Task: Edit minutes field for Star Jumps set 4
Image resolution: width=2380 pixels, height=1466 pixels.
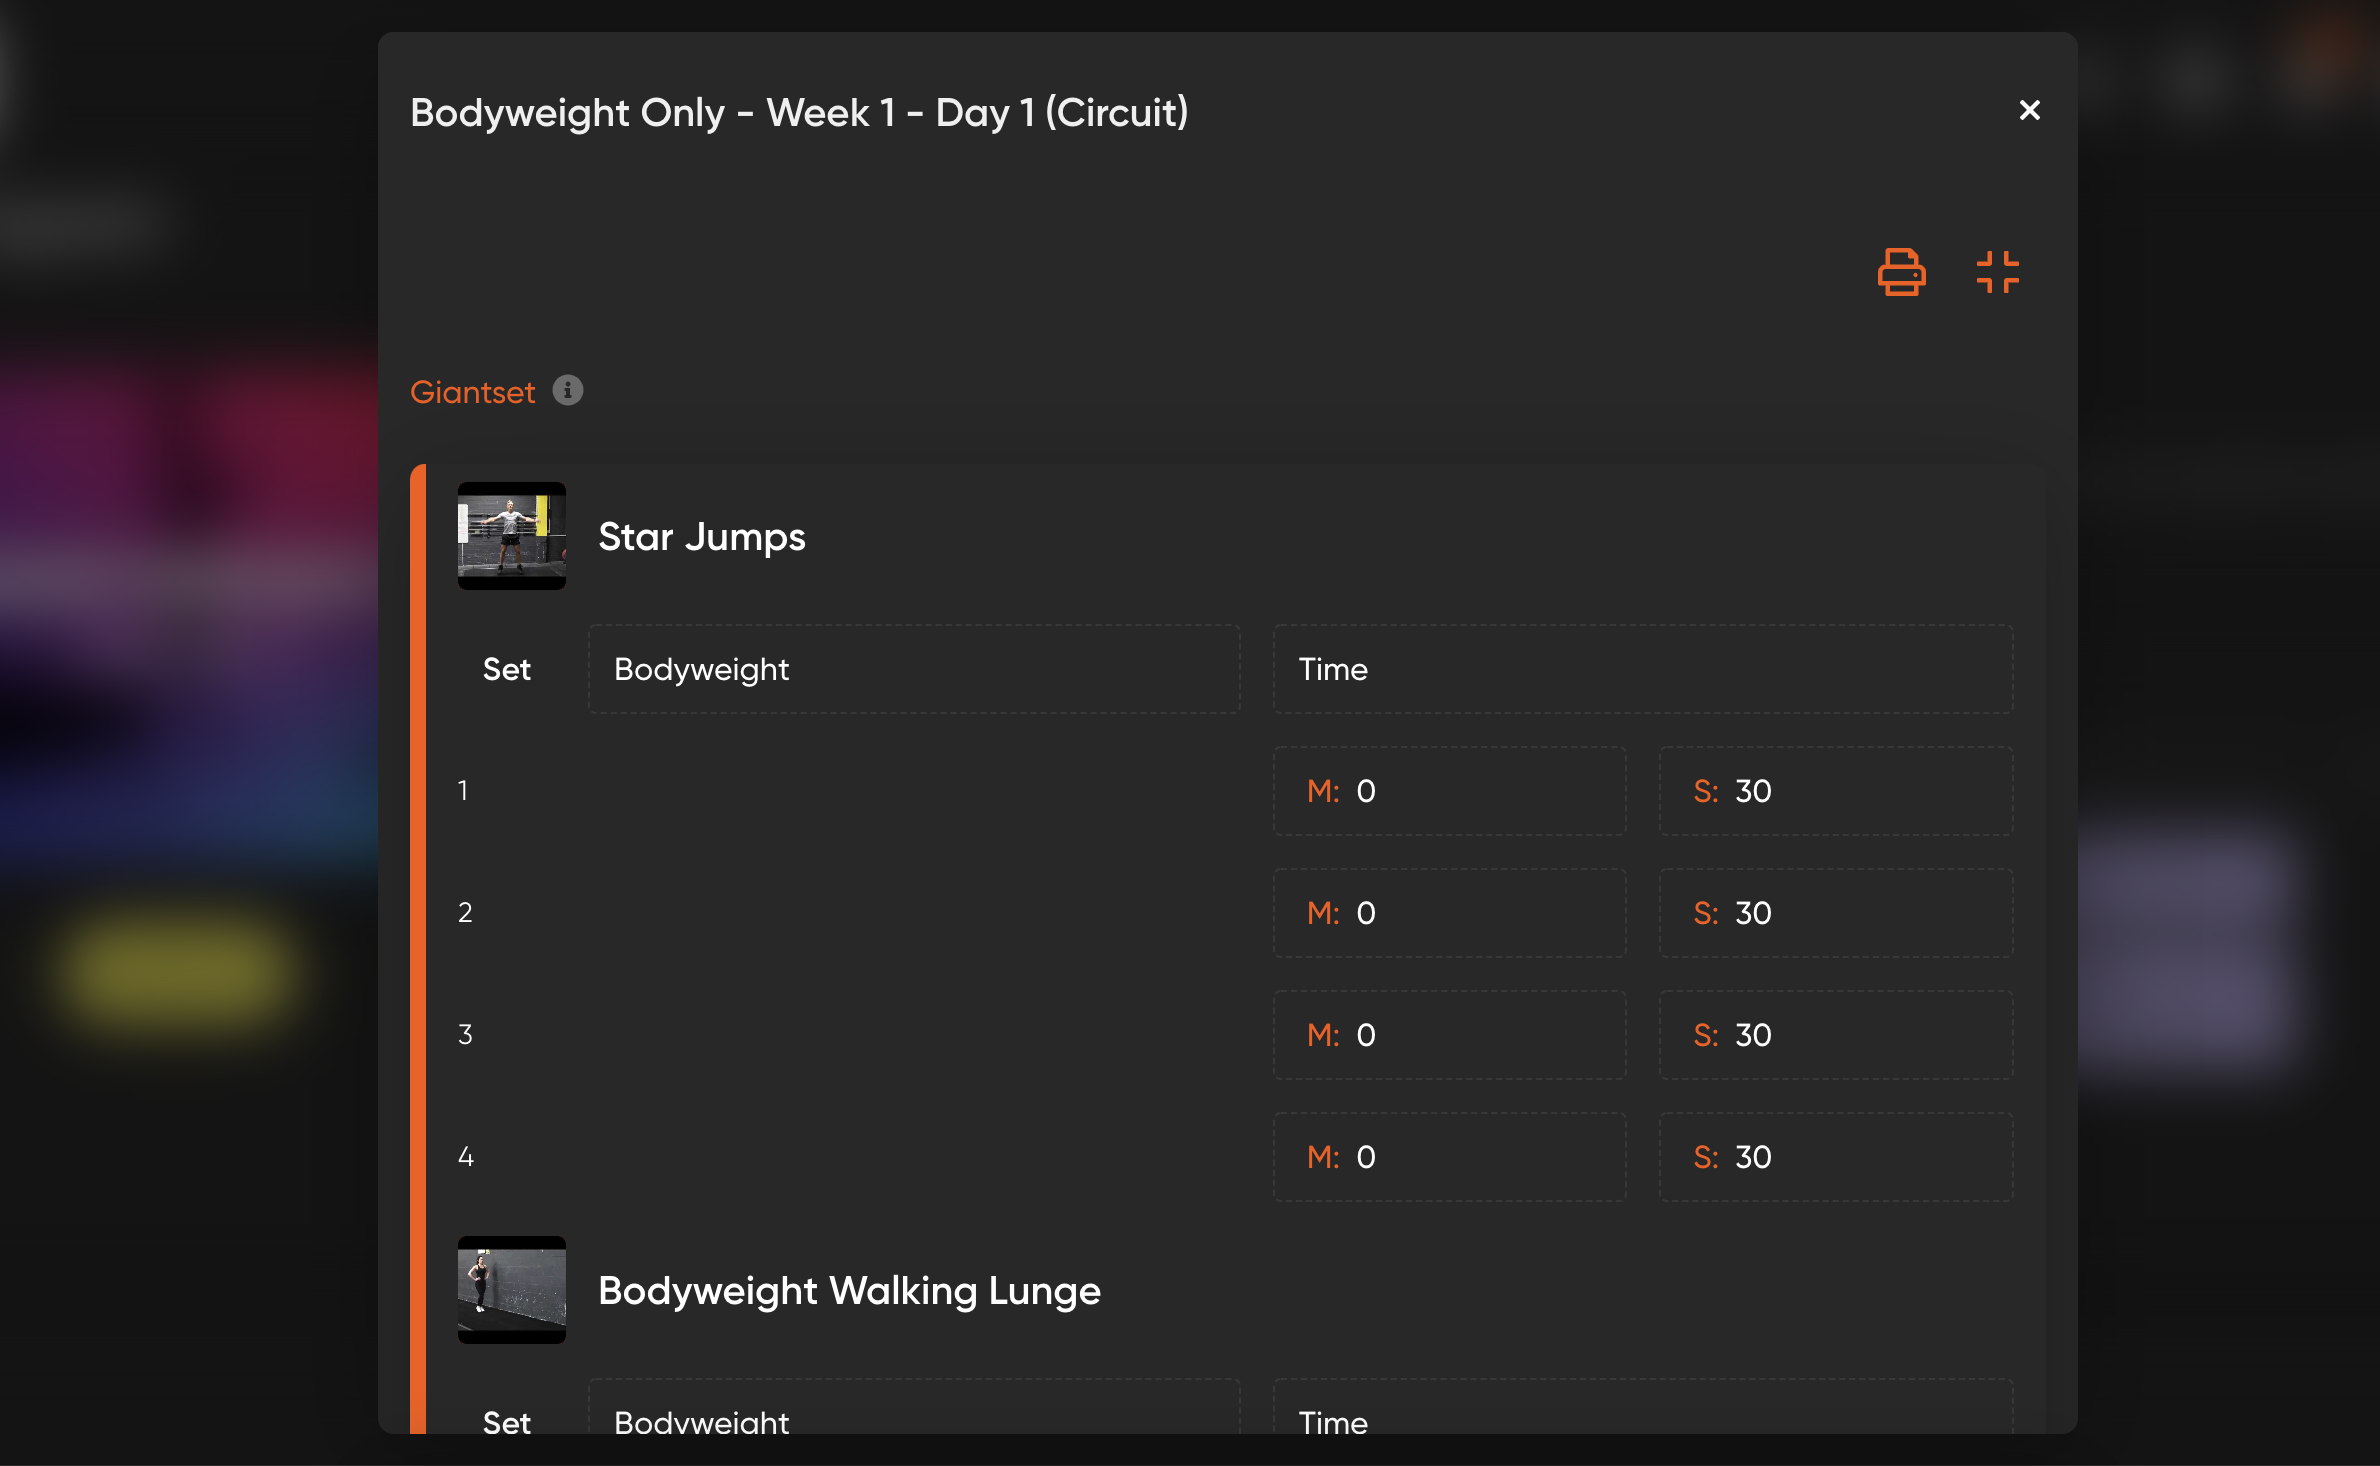Action: (1450, 1157)
